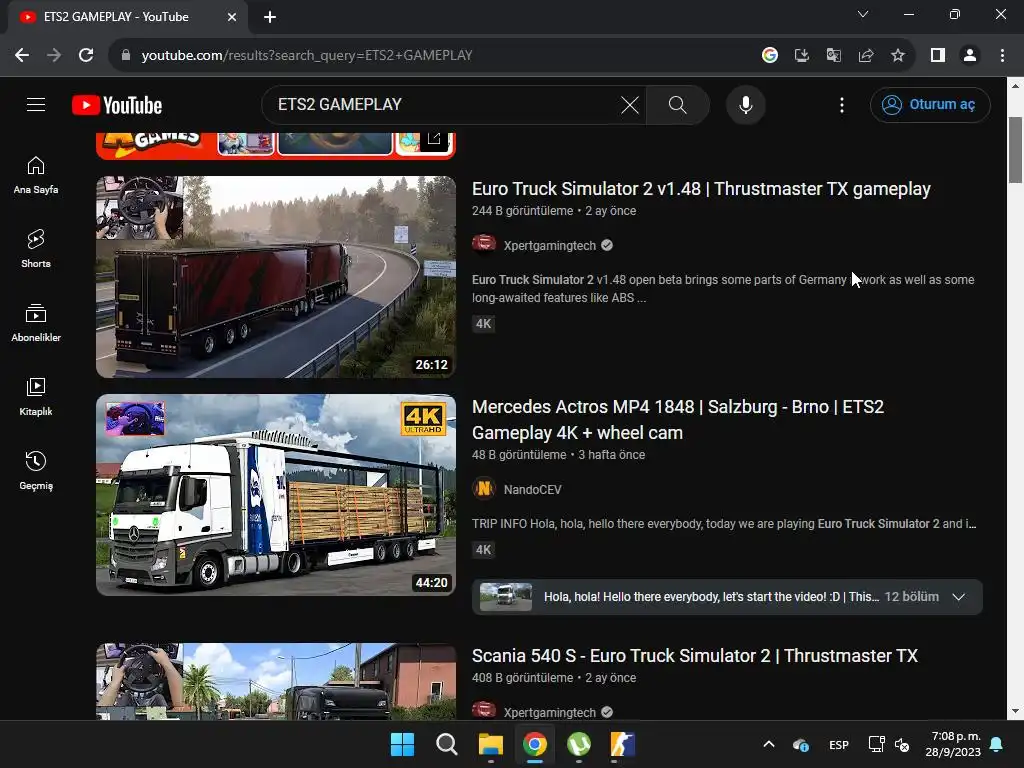Open Abonelikler subscriptions in sidebar
Image resolution: width=1024 pixels, height=768 pixels.
(x=36, y=323)
